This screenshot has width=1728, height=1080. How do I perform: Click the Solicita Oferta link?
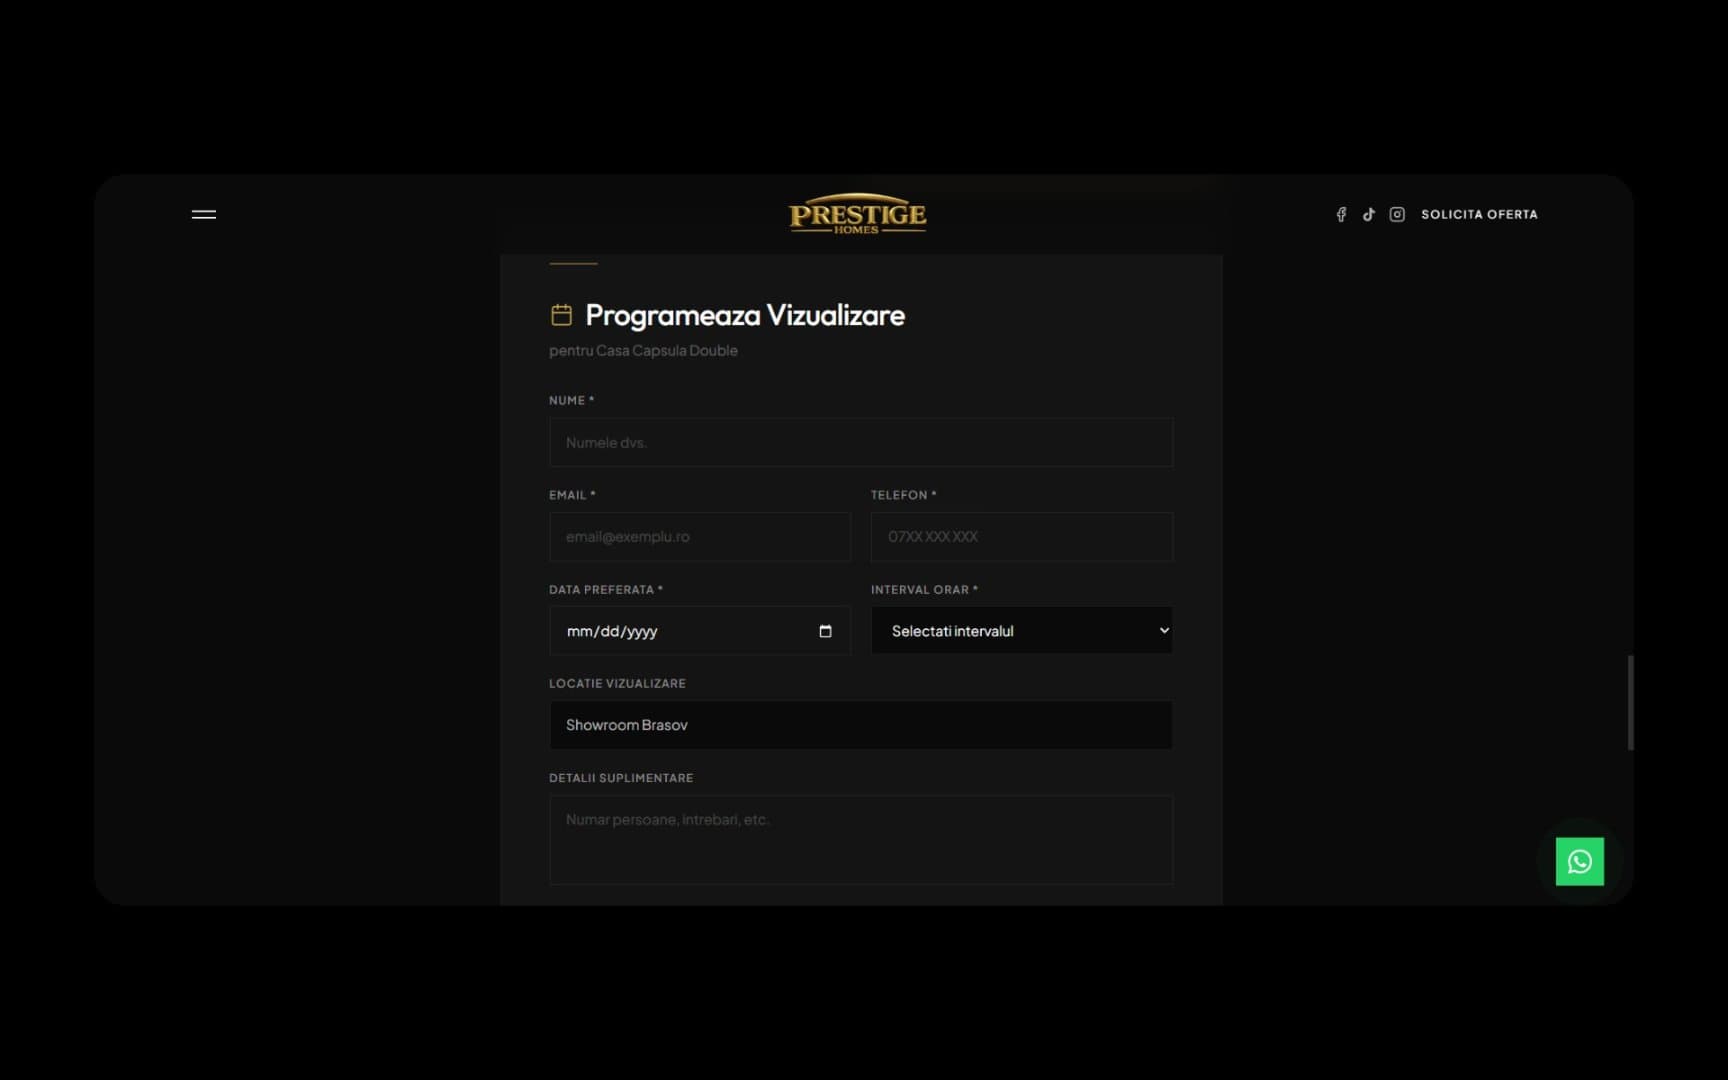pos(1479,214)
